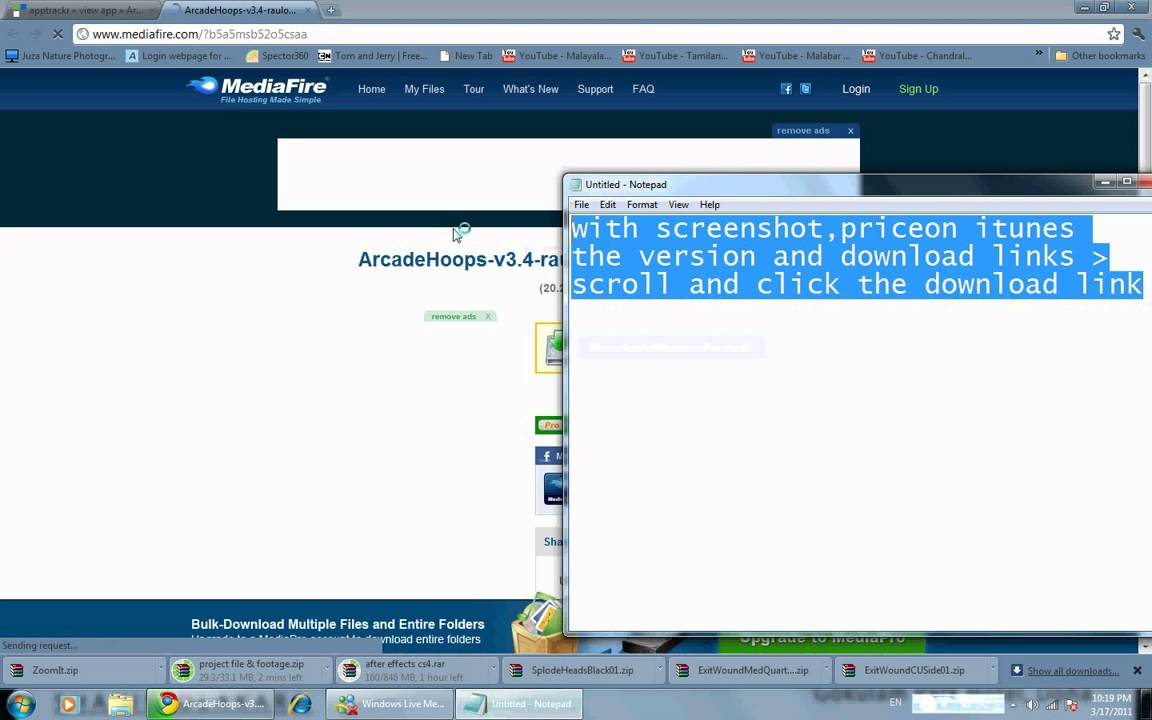
Task: Open ExitWoundMedQuart zip options arrow
Action: point(827,670)
